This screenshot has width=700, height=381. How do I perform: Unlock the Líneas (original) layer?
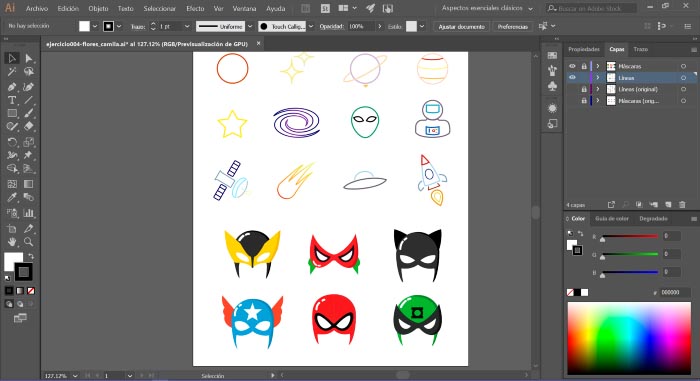583,89
